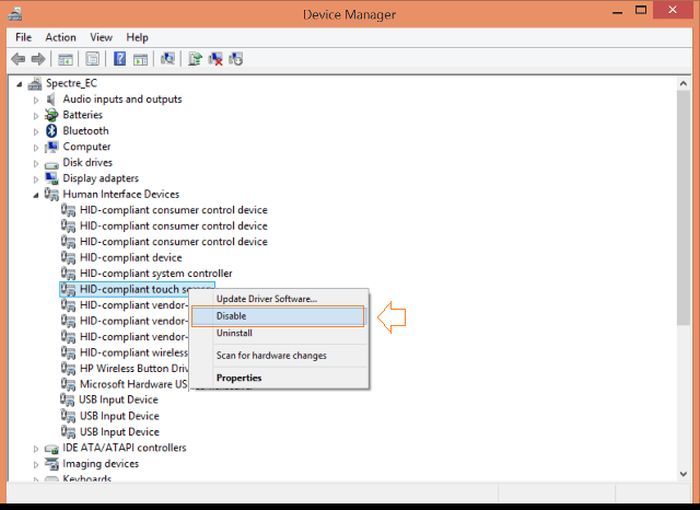700x510 pixels.
Task: Collapse the Human Interface Devices category
Action: pyautogui.click(x=37, y=194)
